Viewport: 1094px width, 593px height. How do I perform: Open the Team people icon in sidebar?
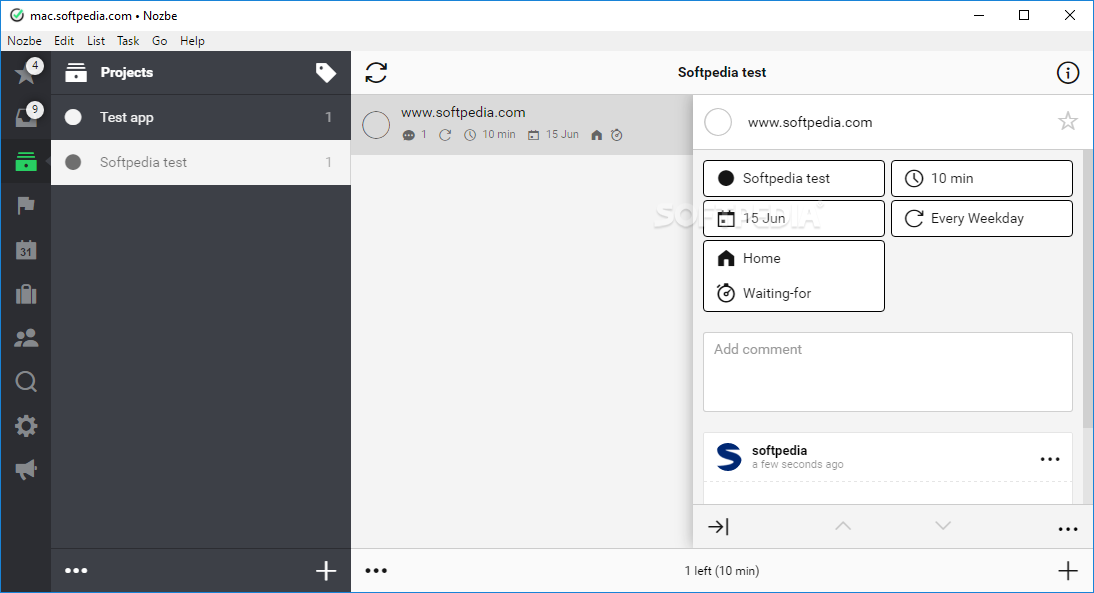pyautogui.click(x=26, y=338)
